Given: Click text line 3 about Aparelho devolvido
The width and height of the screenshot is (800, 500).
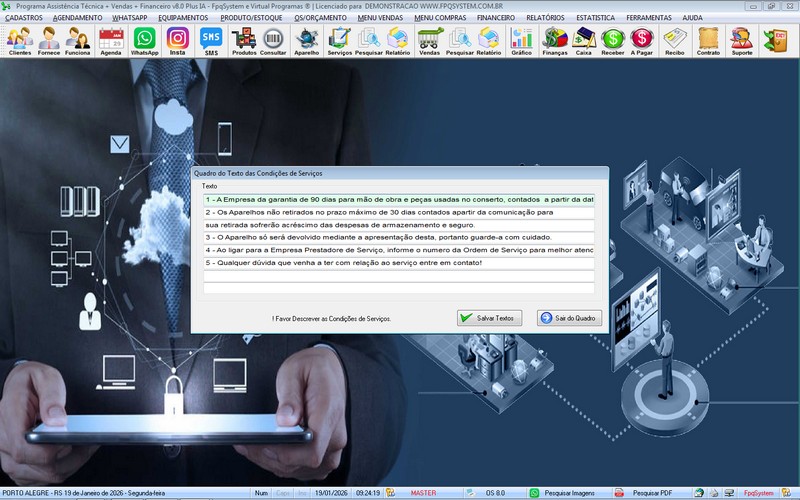Looking at the screenshot, I should 399,237.
